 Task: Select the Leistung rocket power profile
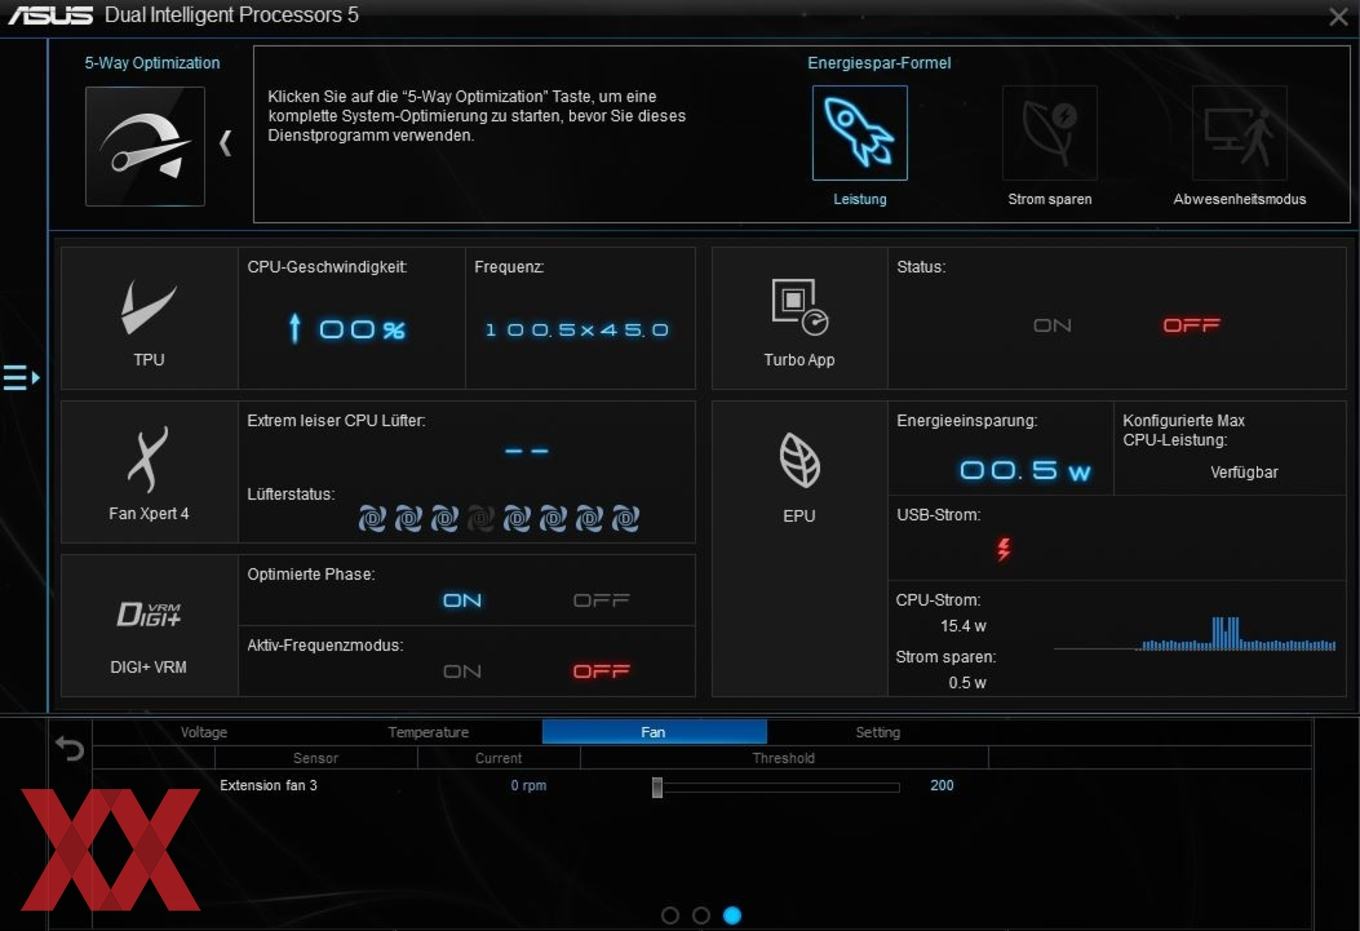click(x=860, y=133)
